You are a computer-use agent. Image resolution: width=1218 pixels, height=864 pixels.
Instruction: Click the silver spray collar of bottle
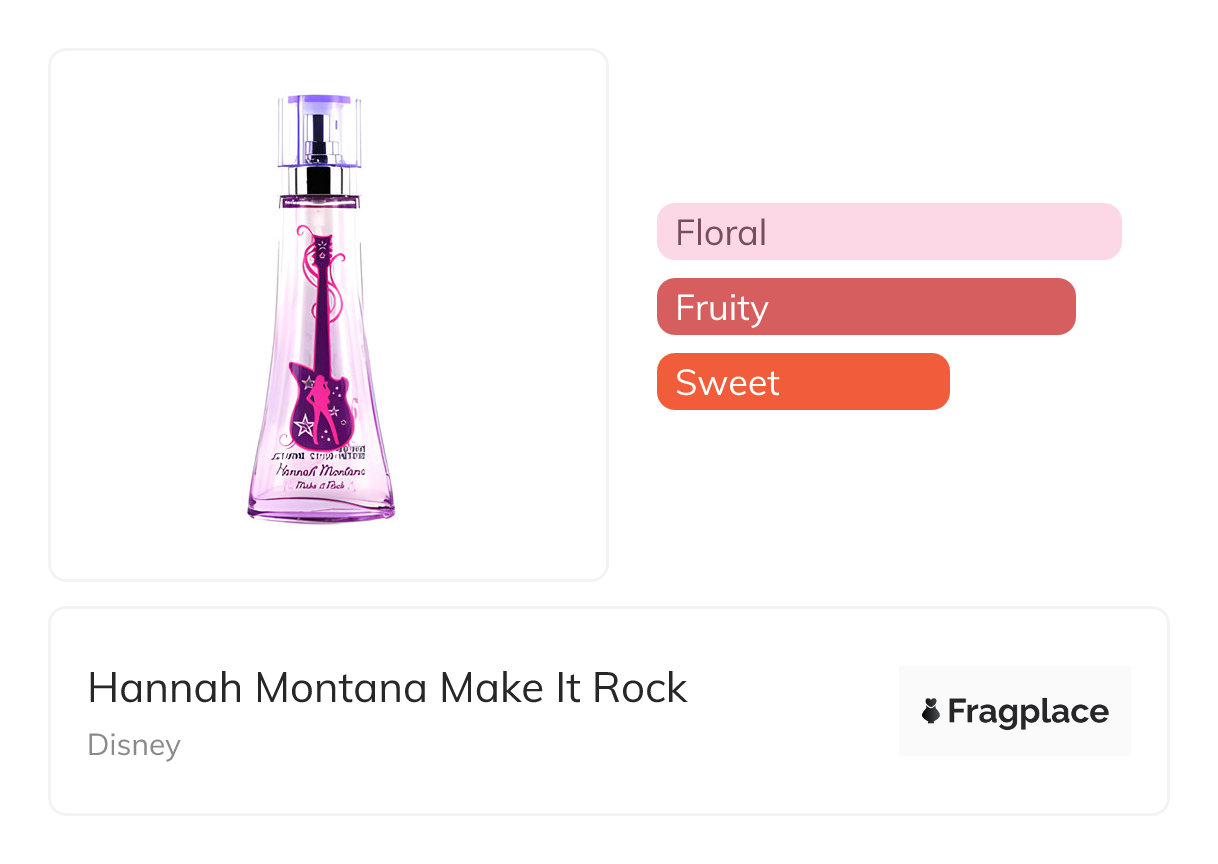coord(319,182)
